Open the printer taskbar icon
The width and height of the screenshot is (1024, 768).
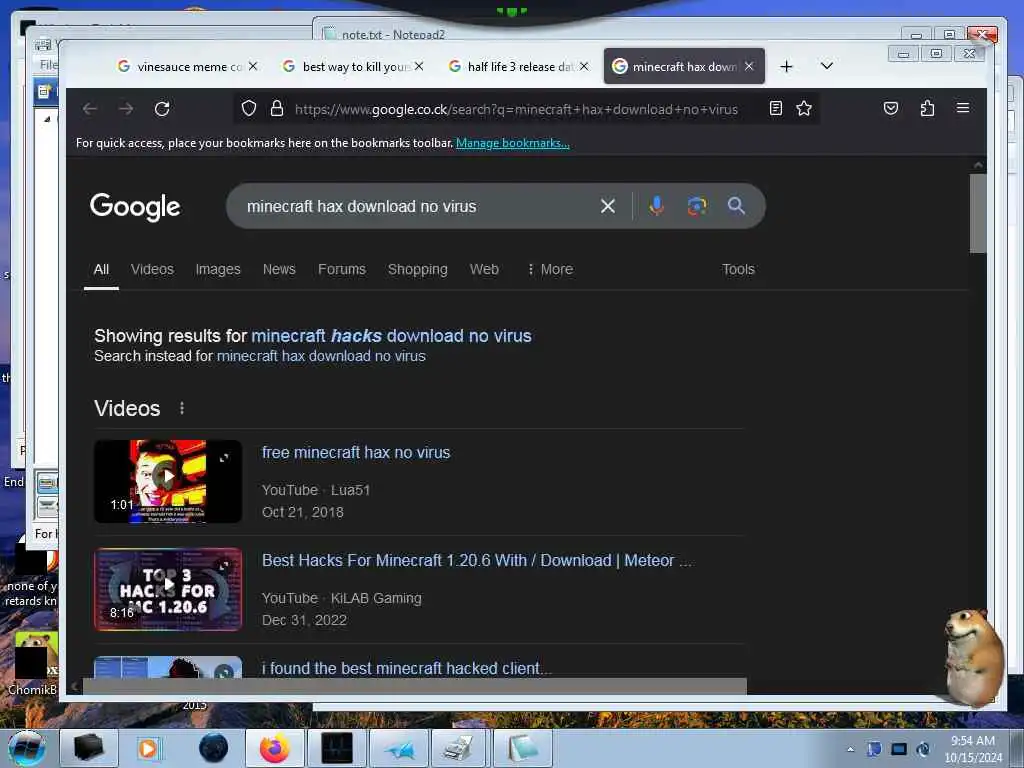tap(458, 748)
